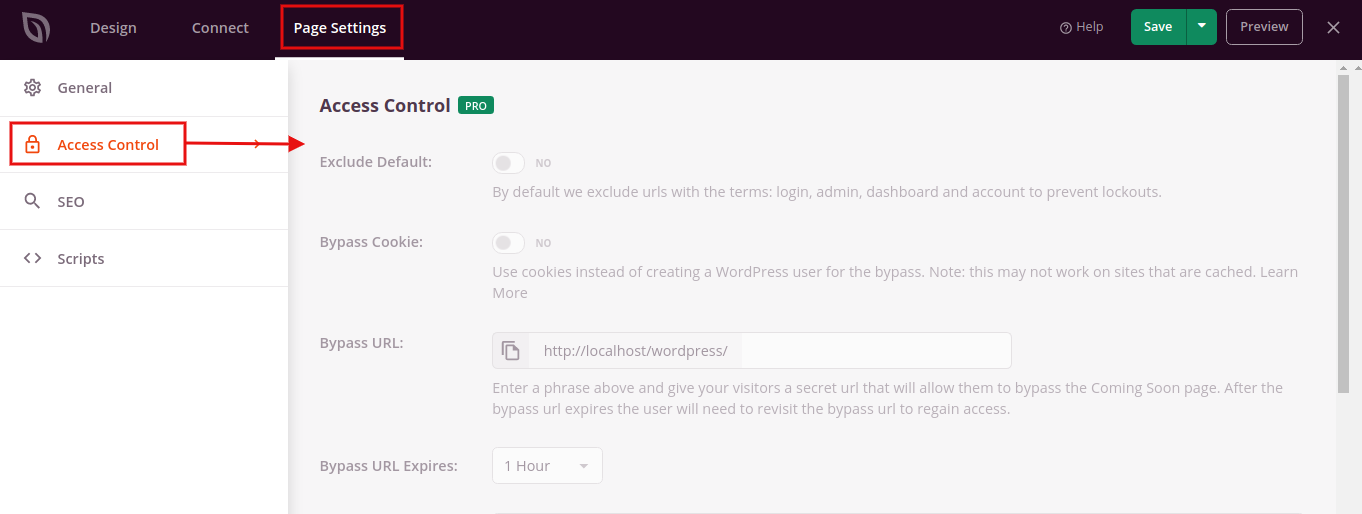Click the SEO magnifier icon
Viewport: 1362px width, 514px height.
(33, 202)
